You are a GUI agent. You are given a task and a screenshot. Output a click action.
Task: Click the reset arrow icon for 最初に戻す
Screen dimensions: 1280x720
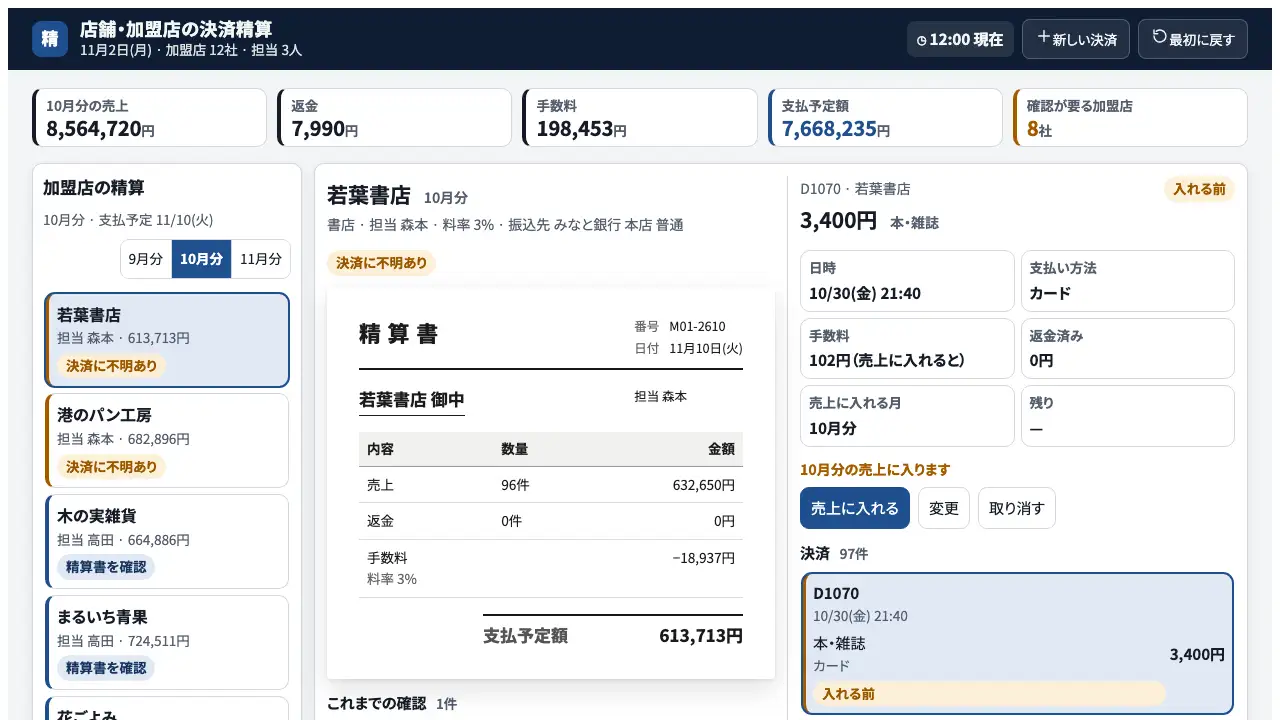(1159, 37)
